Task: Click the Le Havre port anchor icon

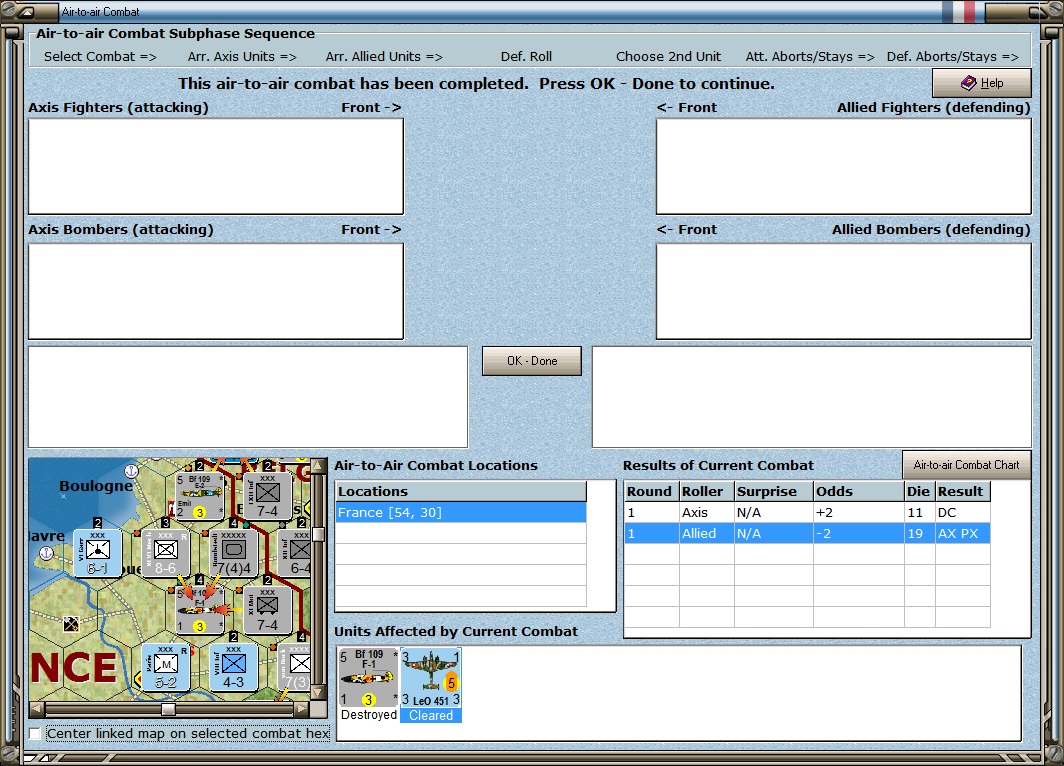Action: click(x=46, y=553)
